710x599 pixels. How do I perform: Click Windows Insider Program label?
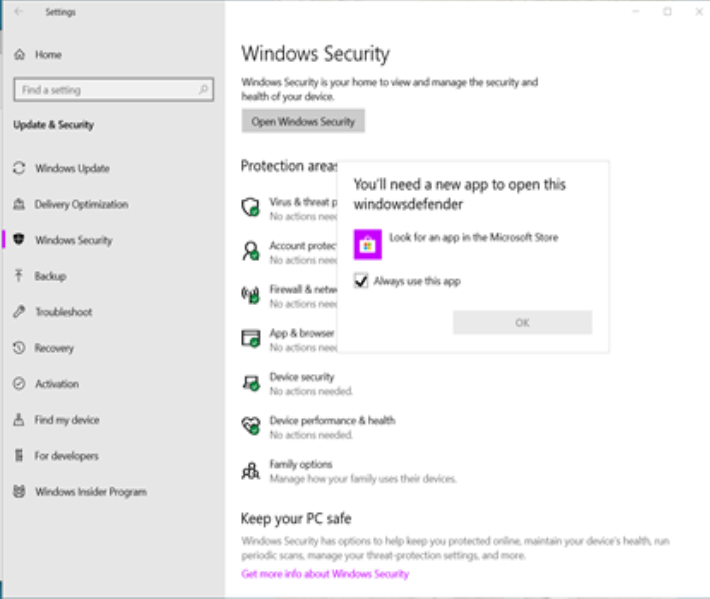tap(91, 492)
